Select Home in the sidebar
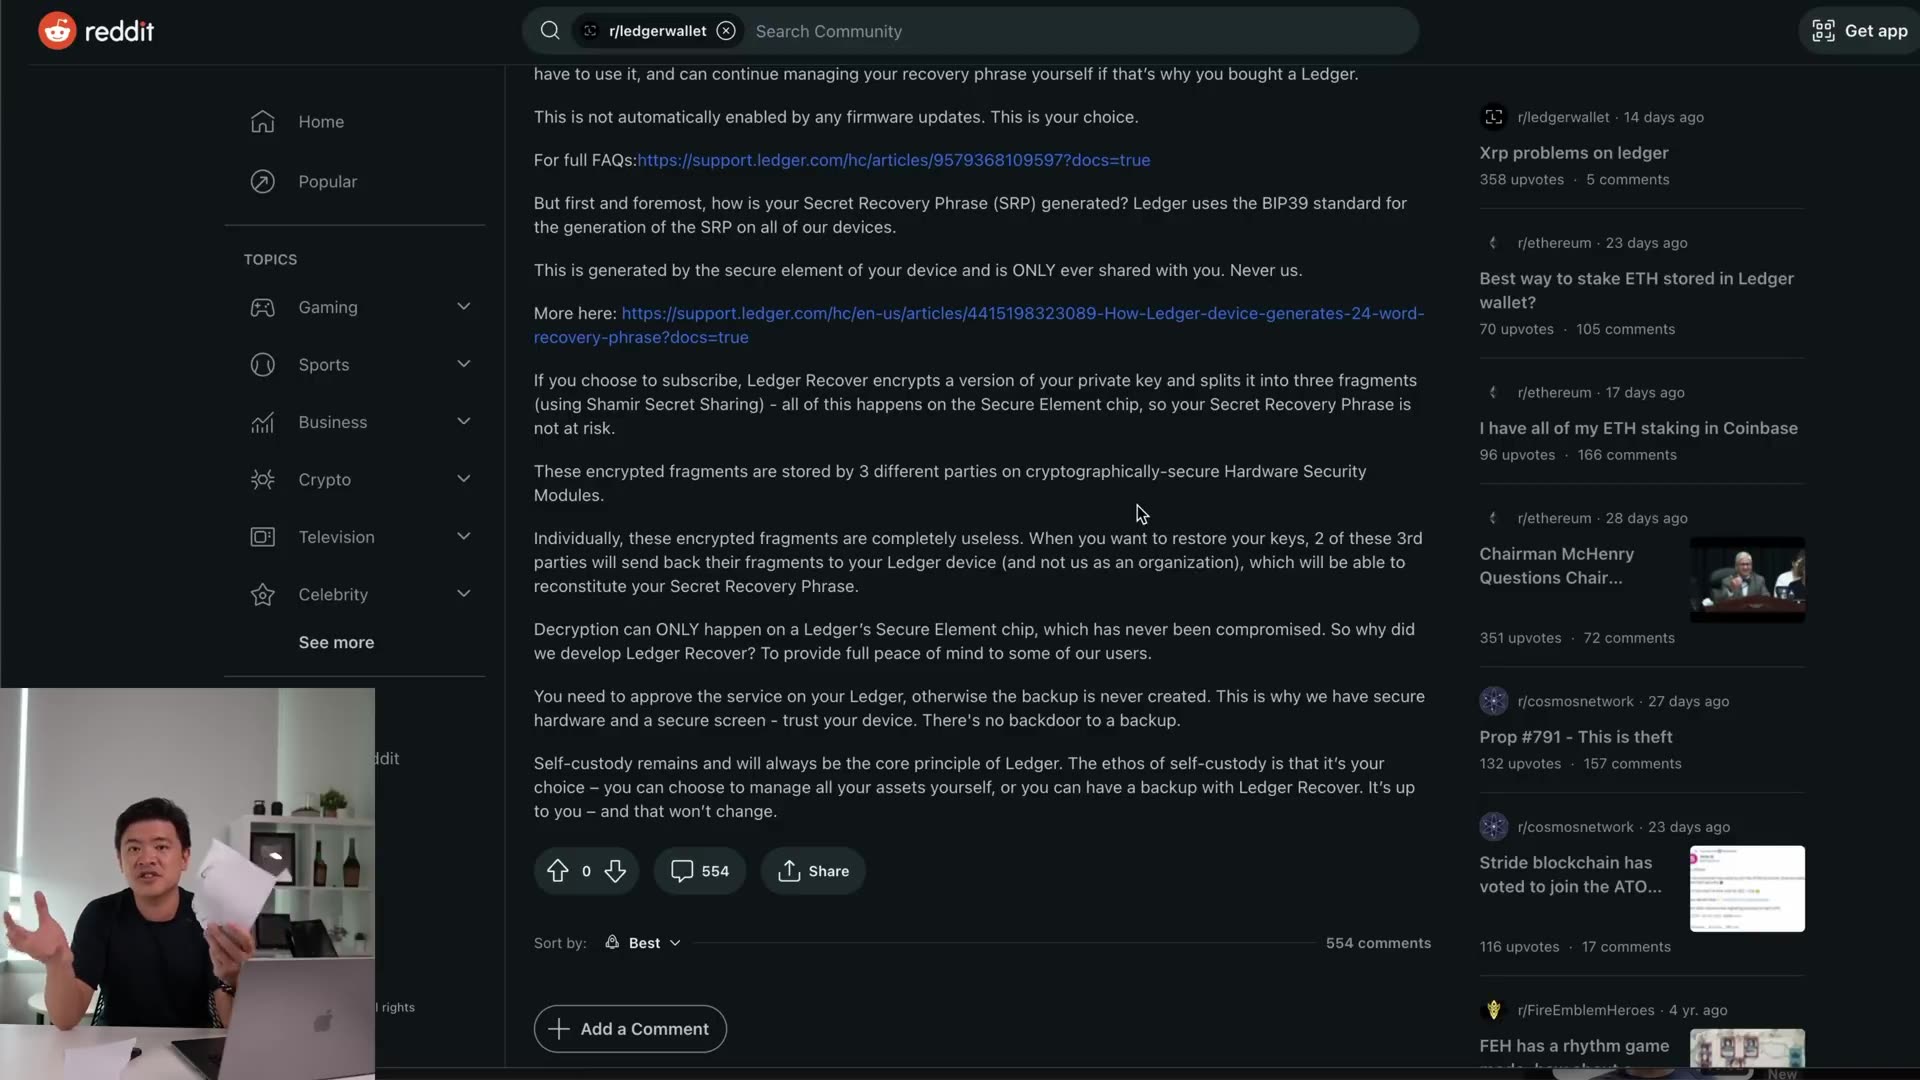Image resolution: width=1920 pixels, height=1080 pixels. click(x=321, y=121)
